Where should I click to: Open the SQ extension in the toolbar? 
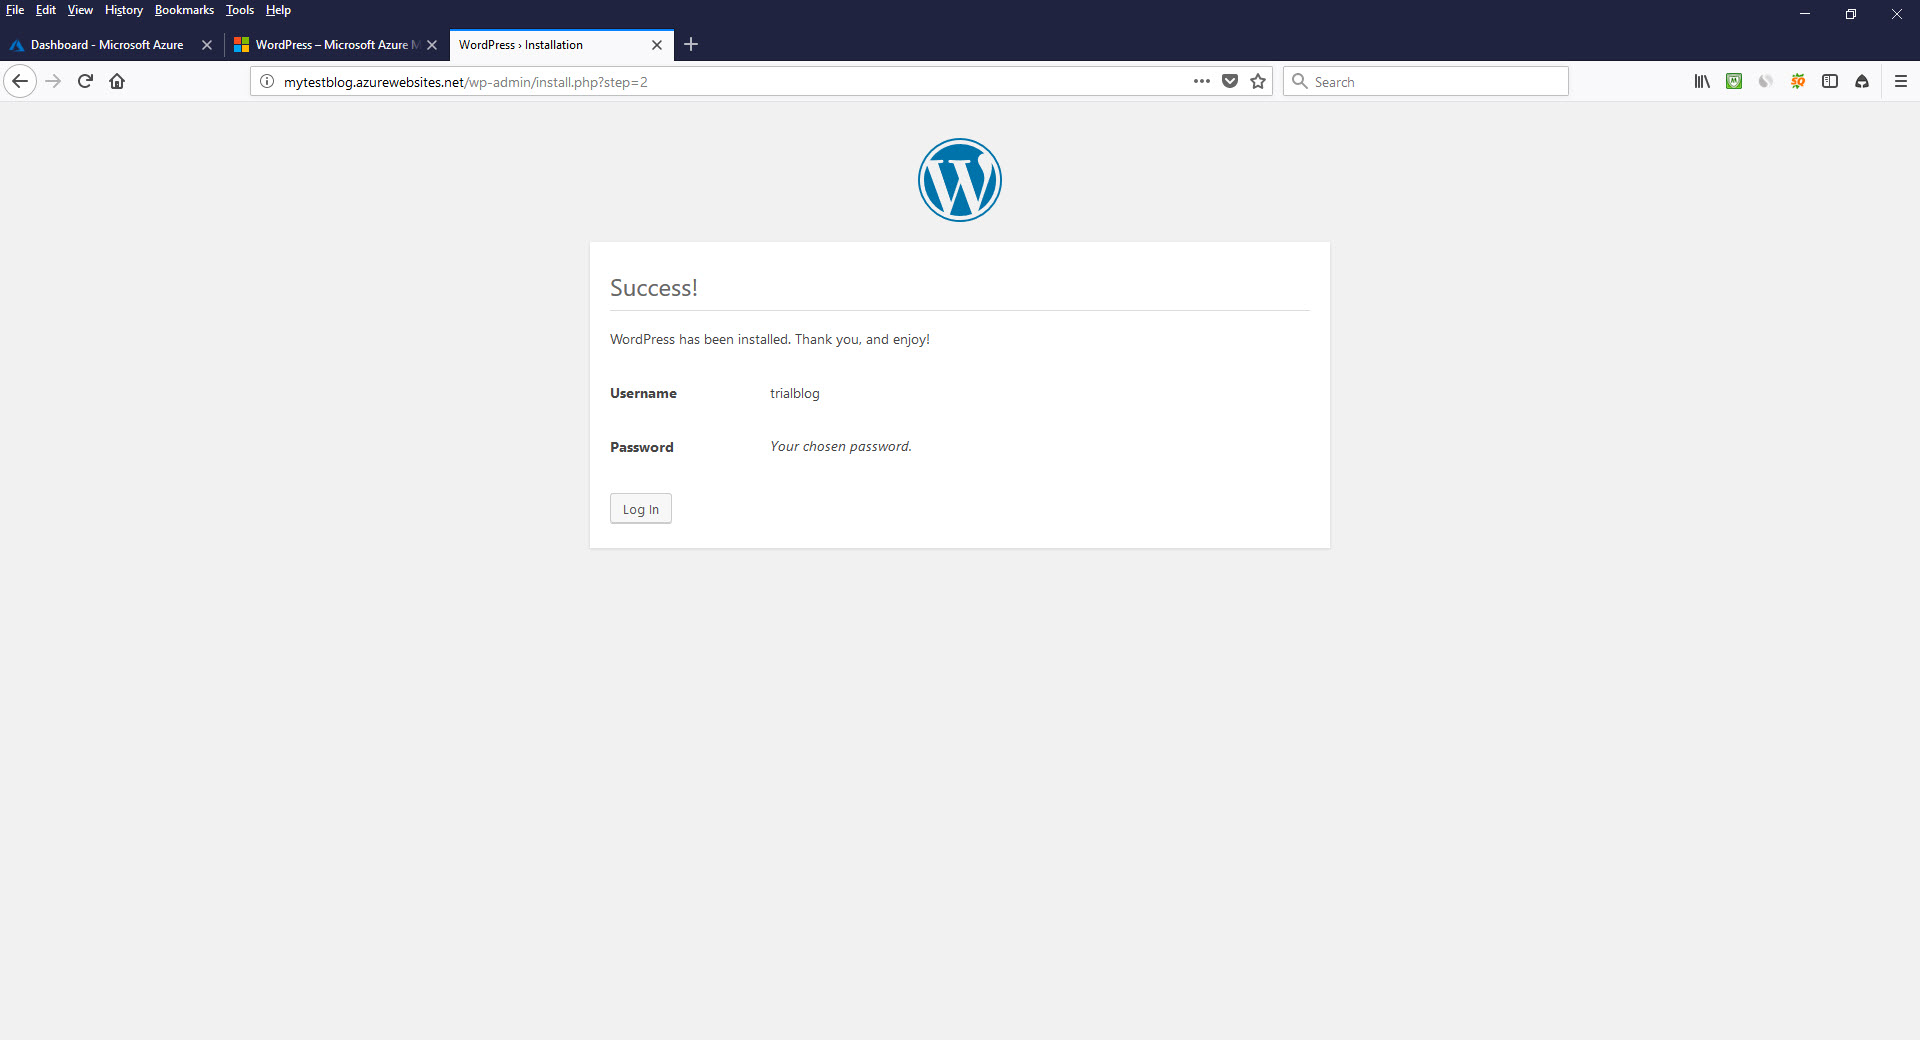click(1798, 81)
